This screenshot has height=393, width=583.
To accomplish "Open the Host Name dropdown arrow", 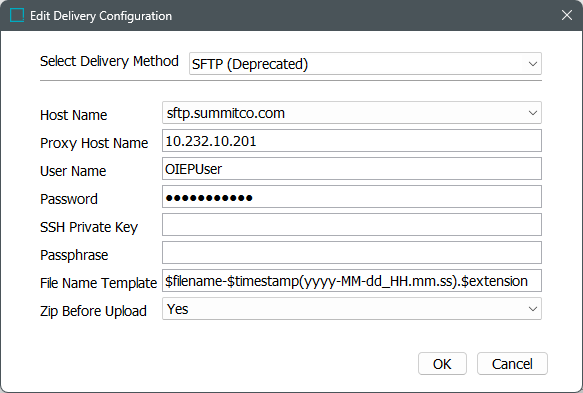I will pyautogui.click(x=532, y=113).
